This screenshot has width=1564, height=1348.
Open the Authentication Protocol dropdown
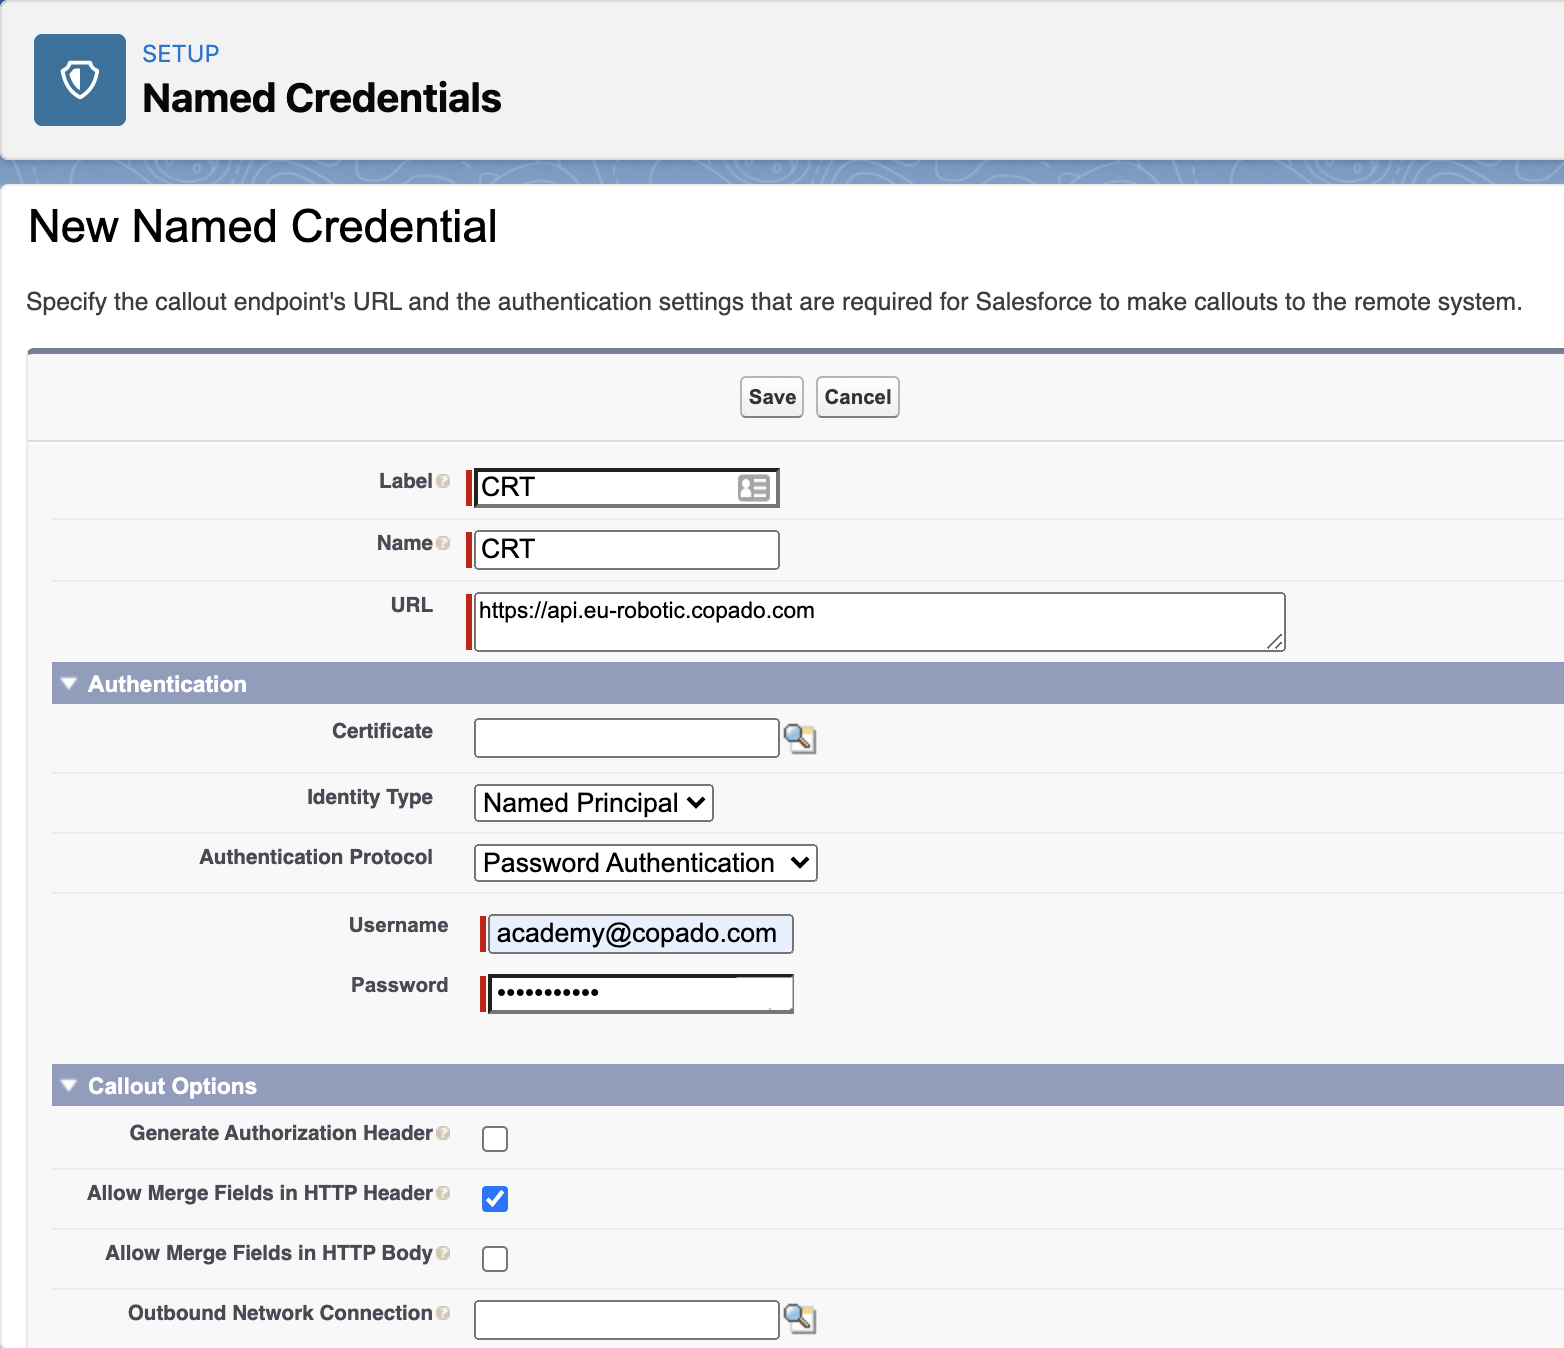click(x=646, y=863)
